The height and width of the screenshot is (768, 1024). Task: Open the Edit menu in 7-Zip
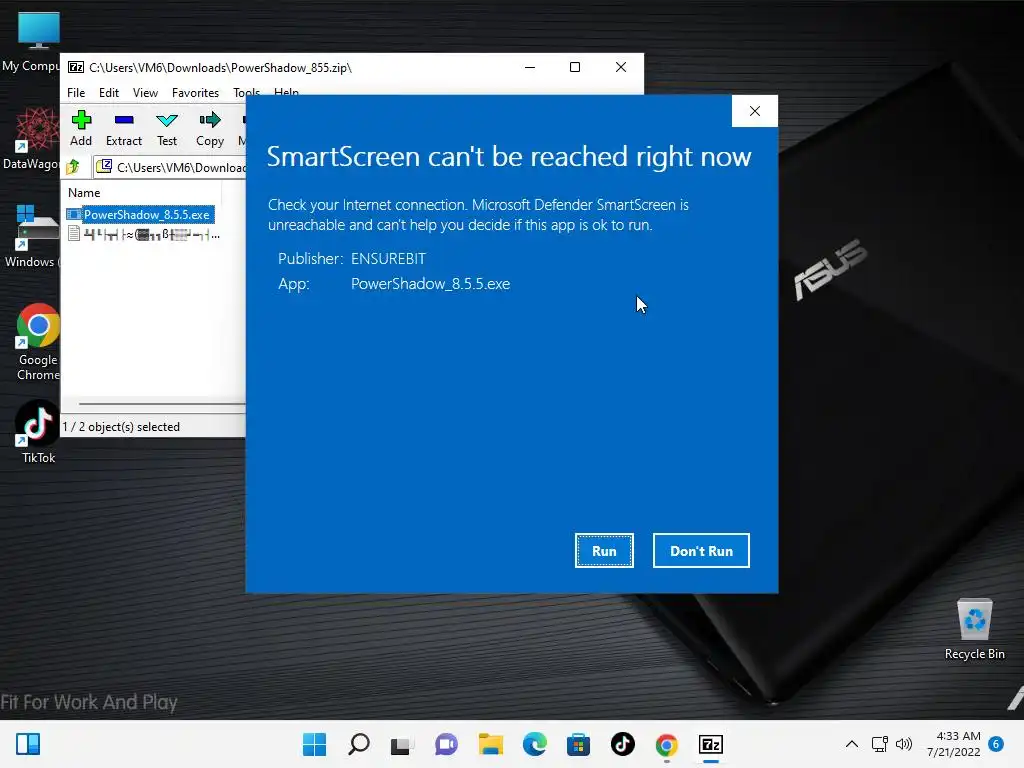pyautogui.click(x=108, y=93)
